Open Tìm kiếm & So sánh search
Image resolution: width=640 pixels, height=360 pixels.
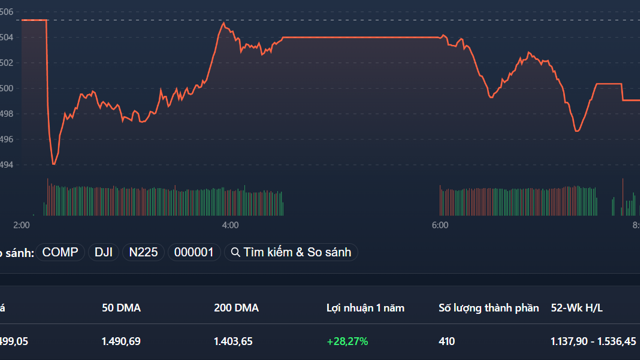click(291, 252)
